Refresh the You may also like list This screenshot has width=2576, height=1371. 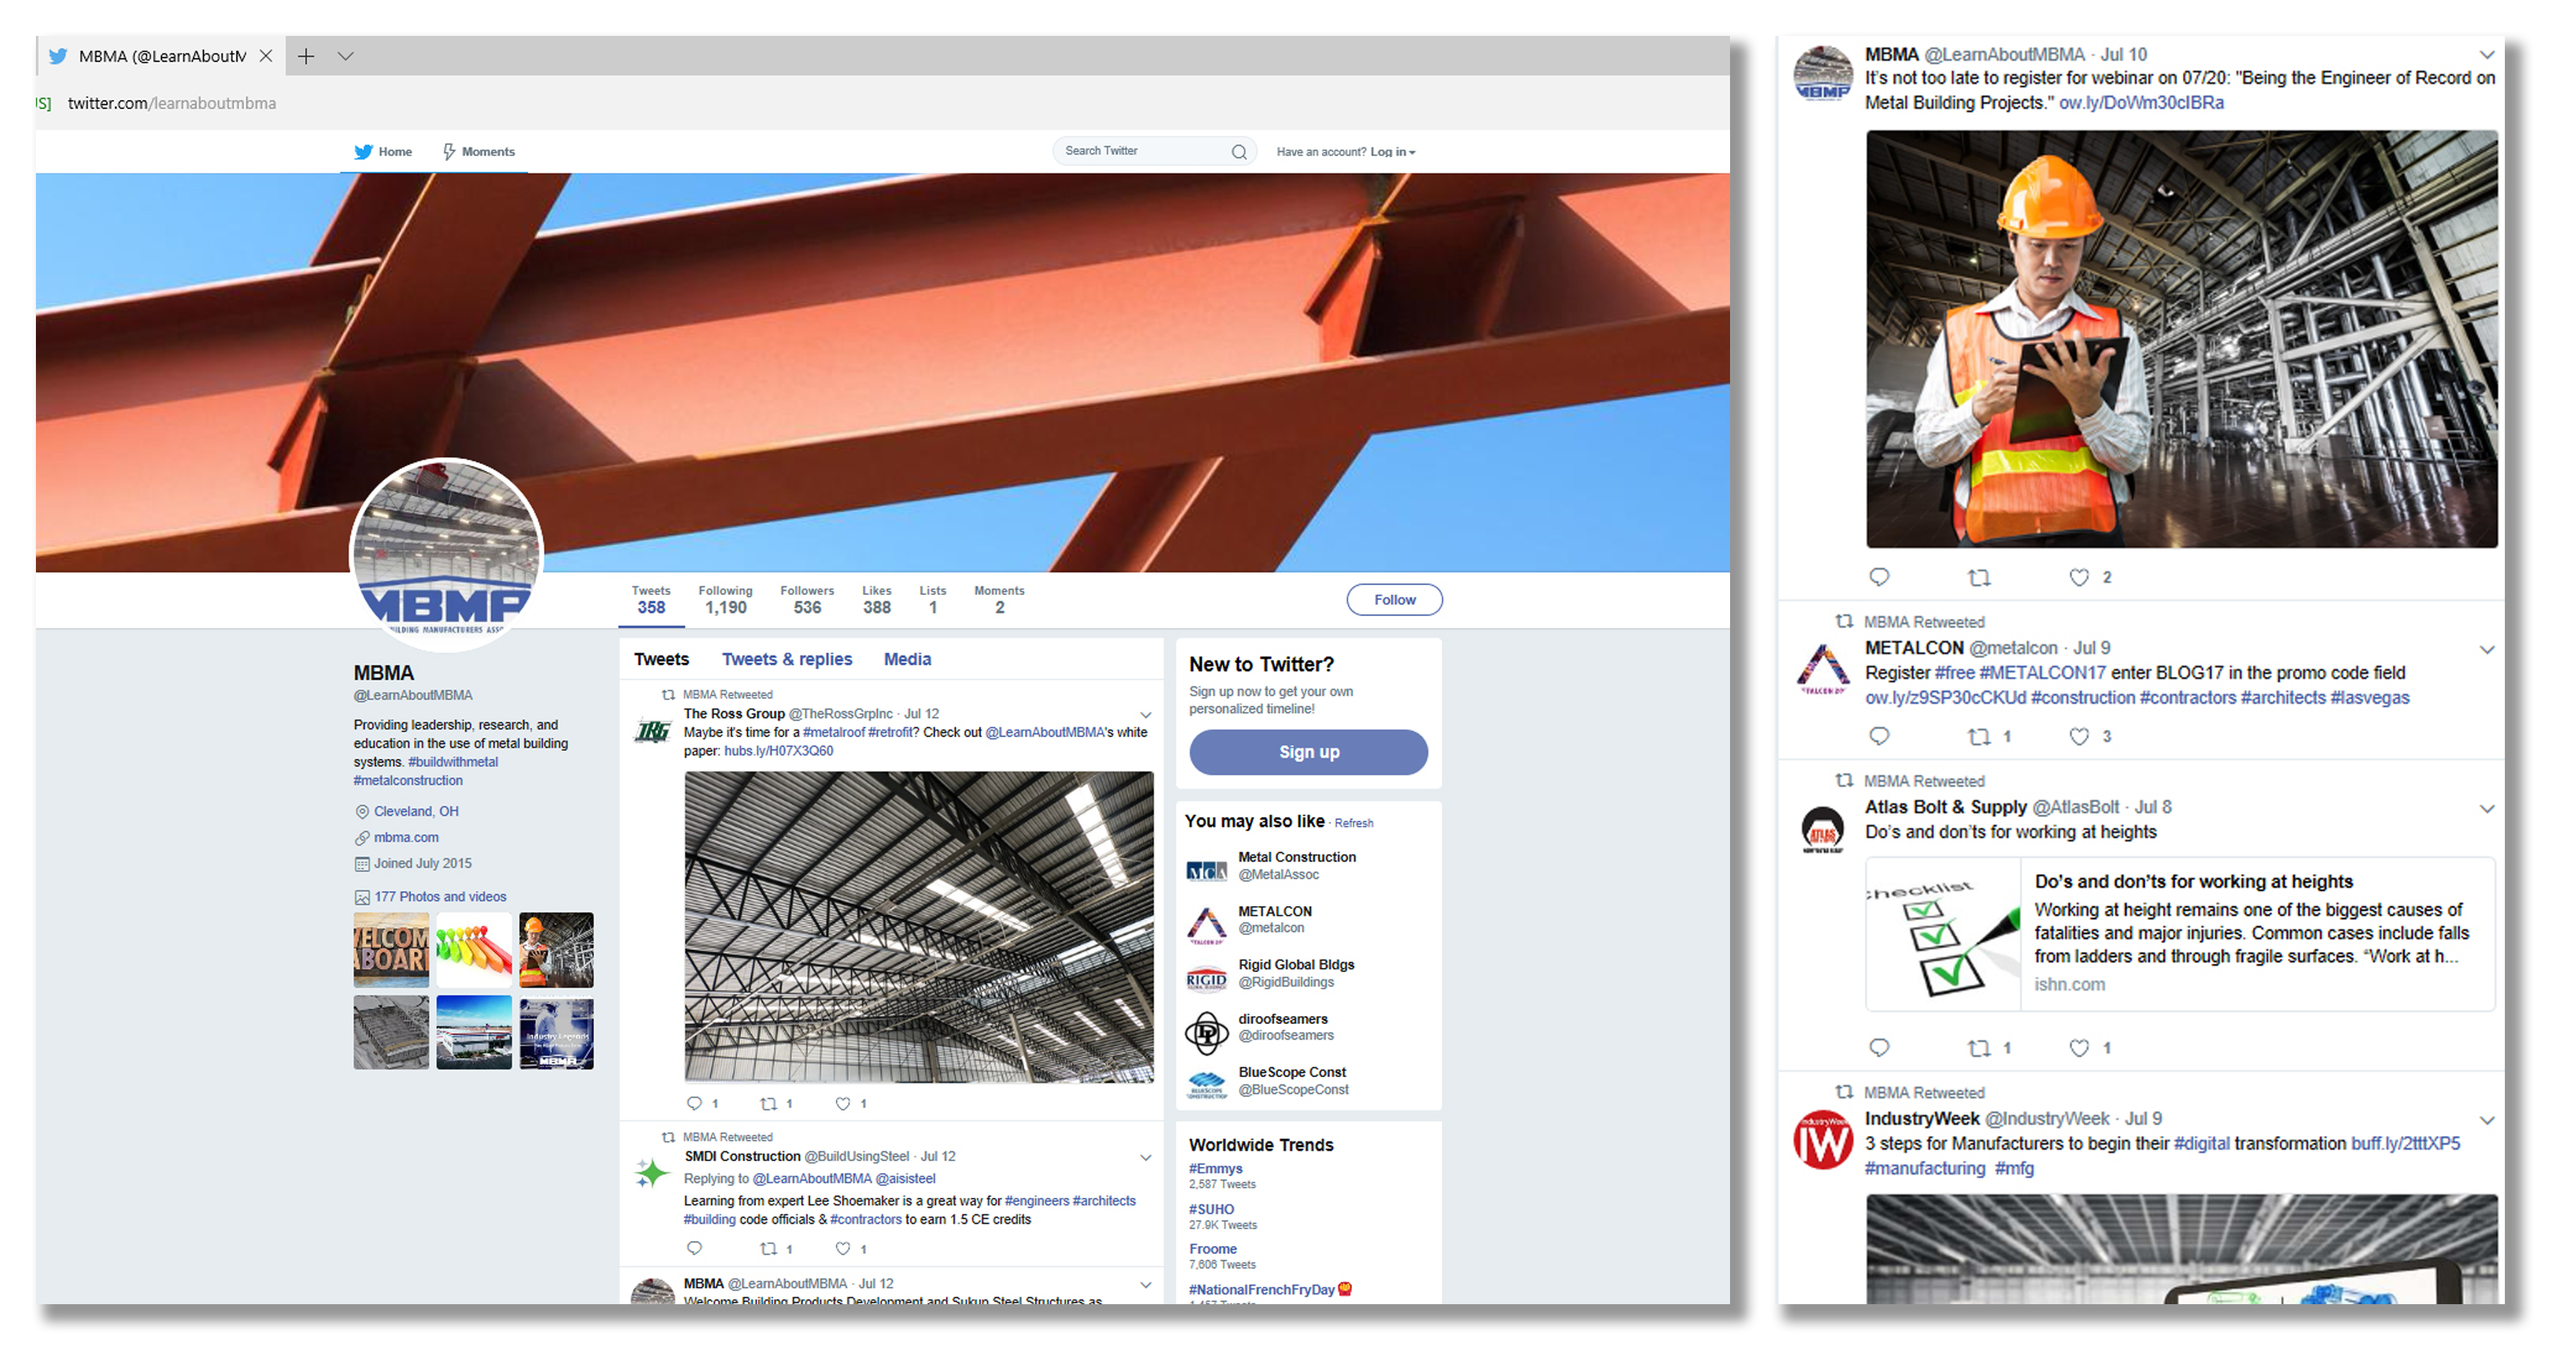pos(1354,823)
